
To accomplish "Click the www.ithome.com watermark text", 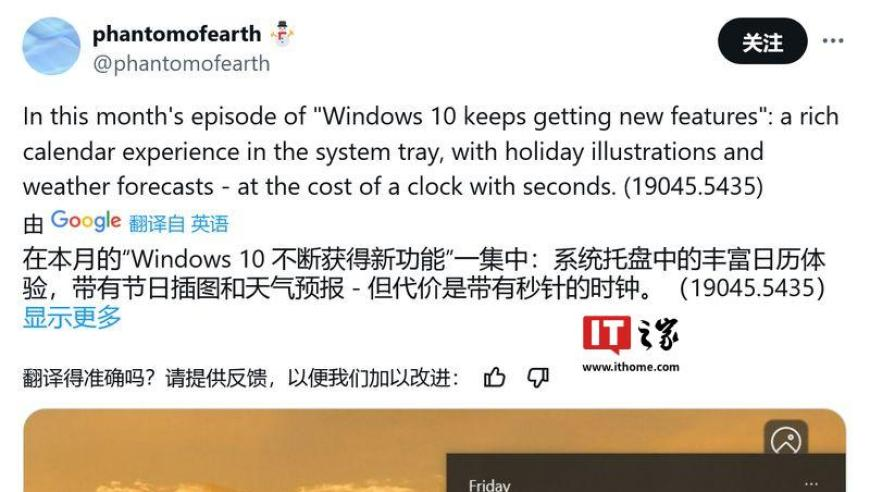I will coord(631,367).
